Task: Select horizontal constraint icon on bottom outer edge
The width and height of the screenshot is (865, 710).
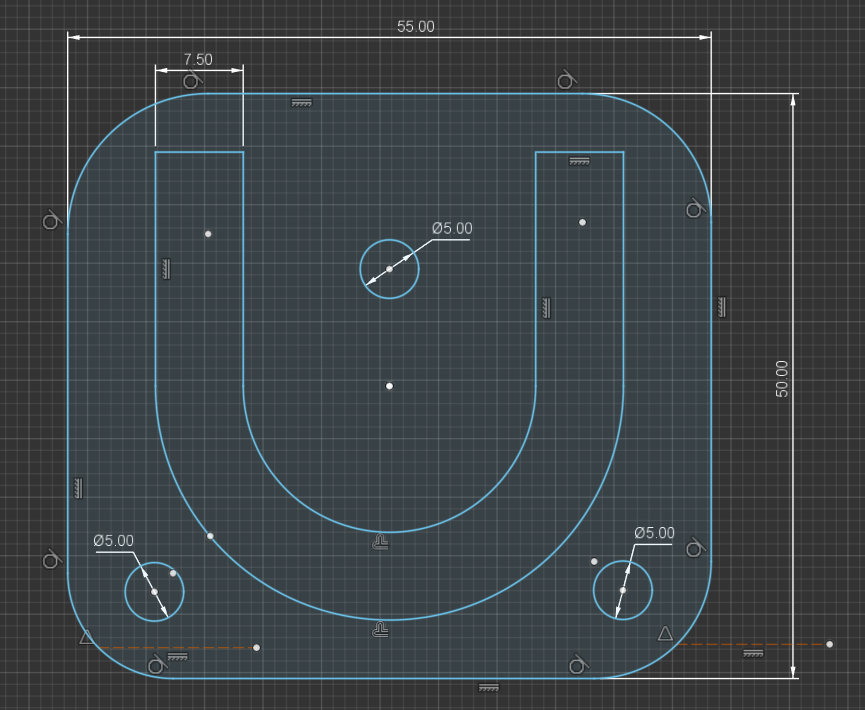Action: click(489, 687)
